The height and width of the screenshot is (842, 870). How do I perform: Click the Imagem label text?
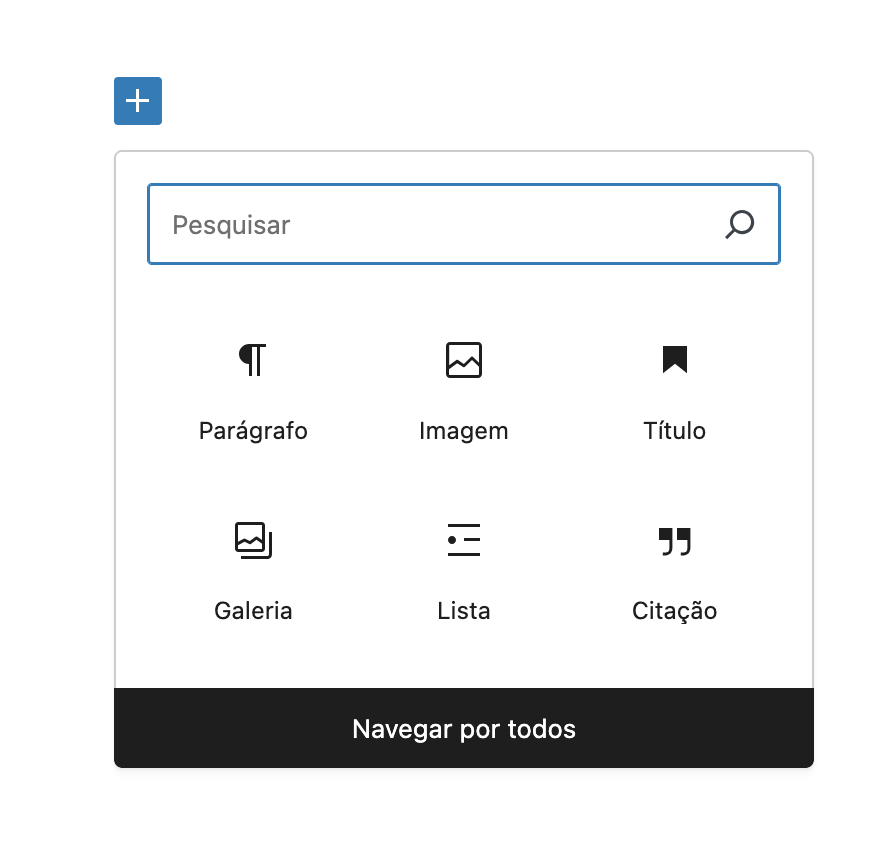coord(464,431)
